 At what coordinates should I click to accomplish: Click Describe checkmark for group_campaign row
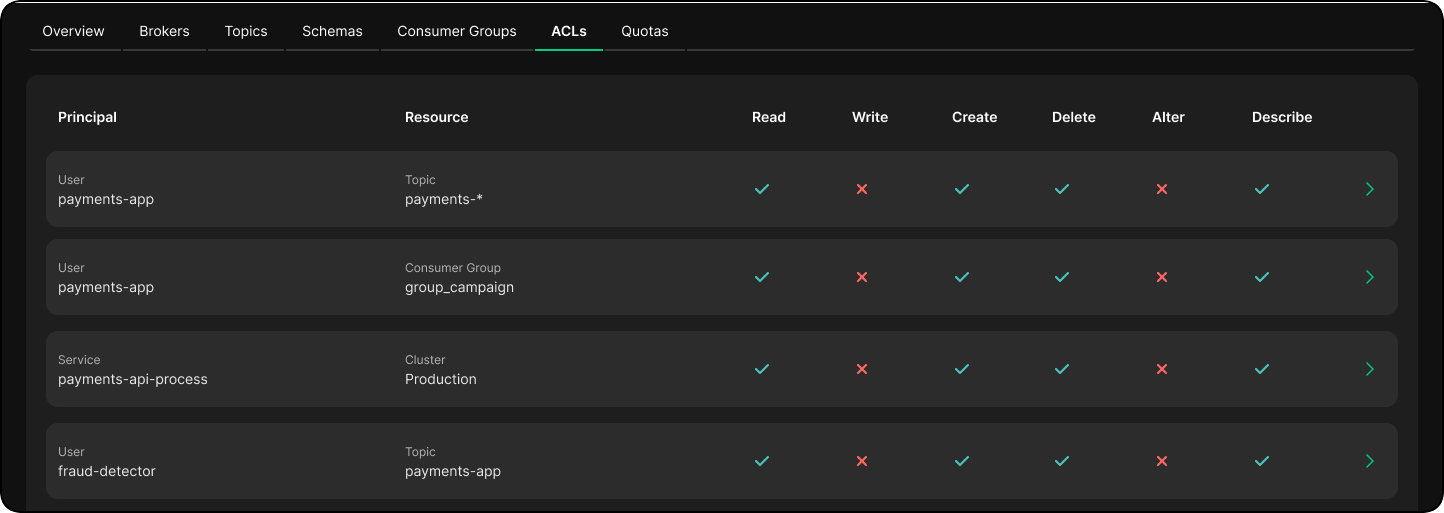tap(1262, 277)
